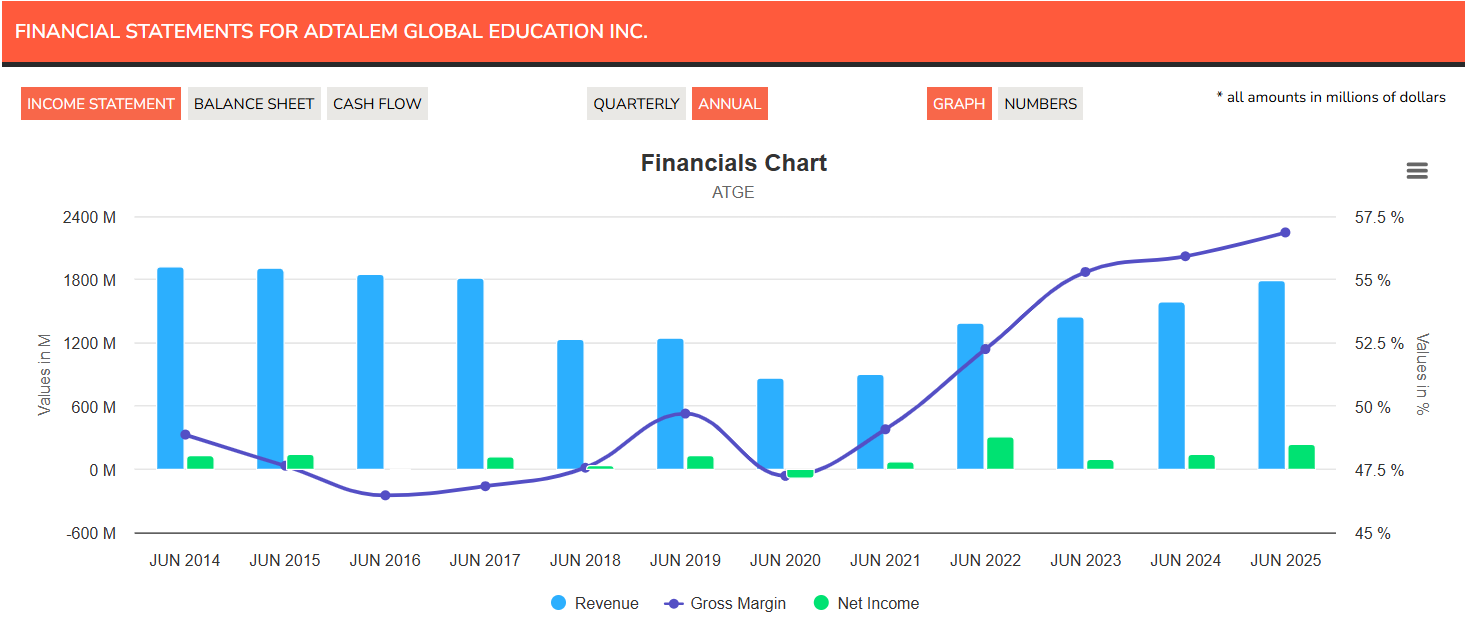Screen dimensions: 1465x622
Task: Click the JUN 2016 gross margin point
Action: (385, 495)
